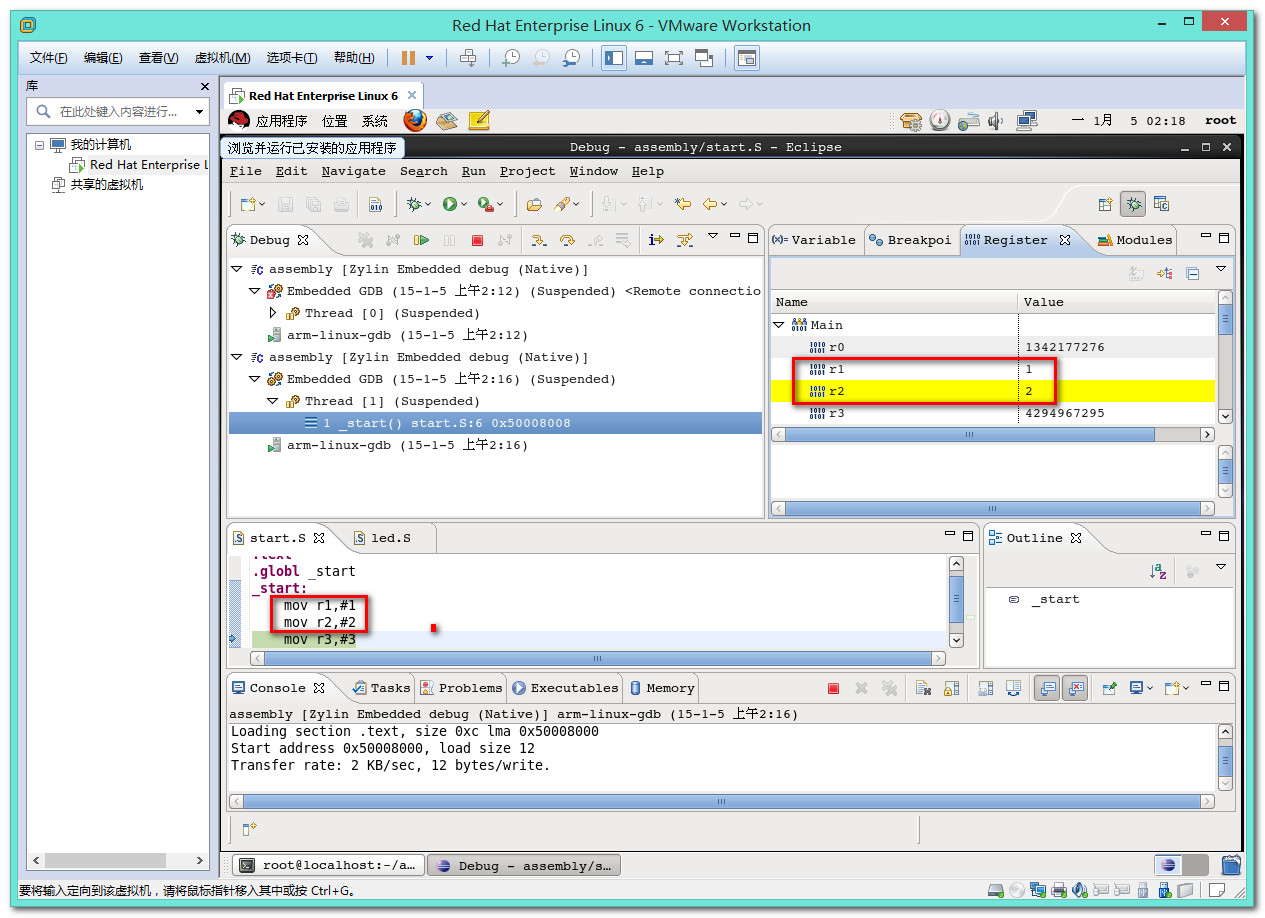Switch to the Breakpoi tab
Viewport: 1265px width, 918px height.
pyautogui.click(x=910, y=240)
